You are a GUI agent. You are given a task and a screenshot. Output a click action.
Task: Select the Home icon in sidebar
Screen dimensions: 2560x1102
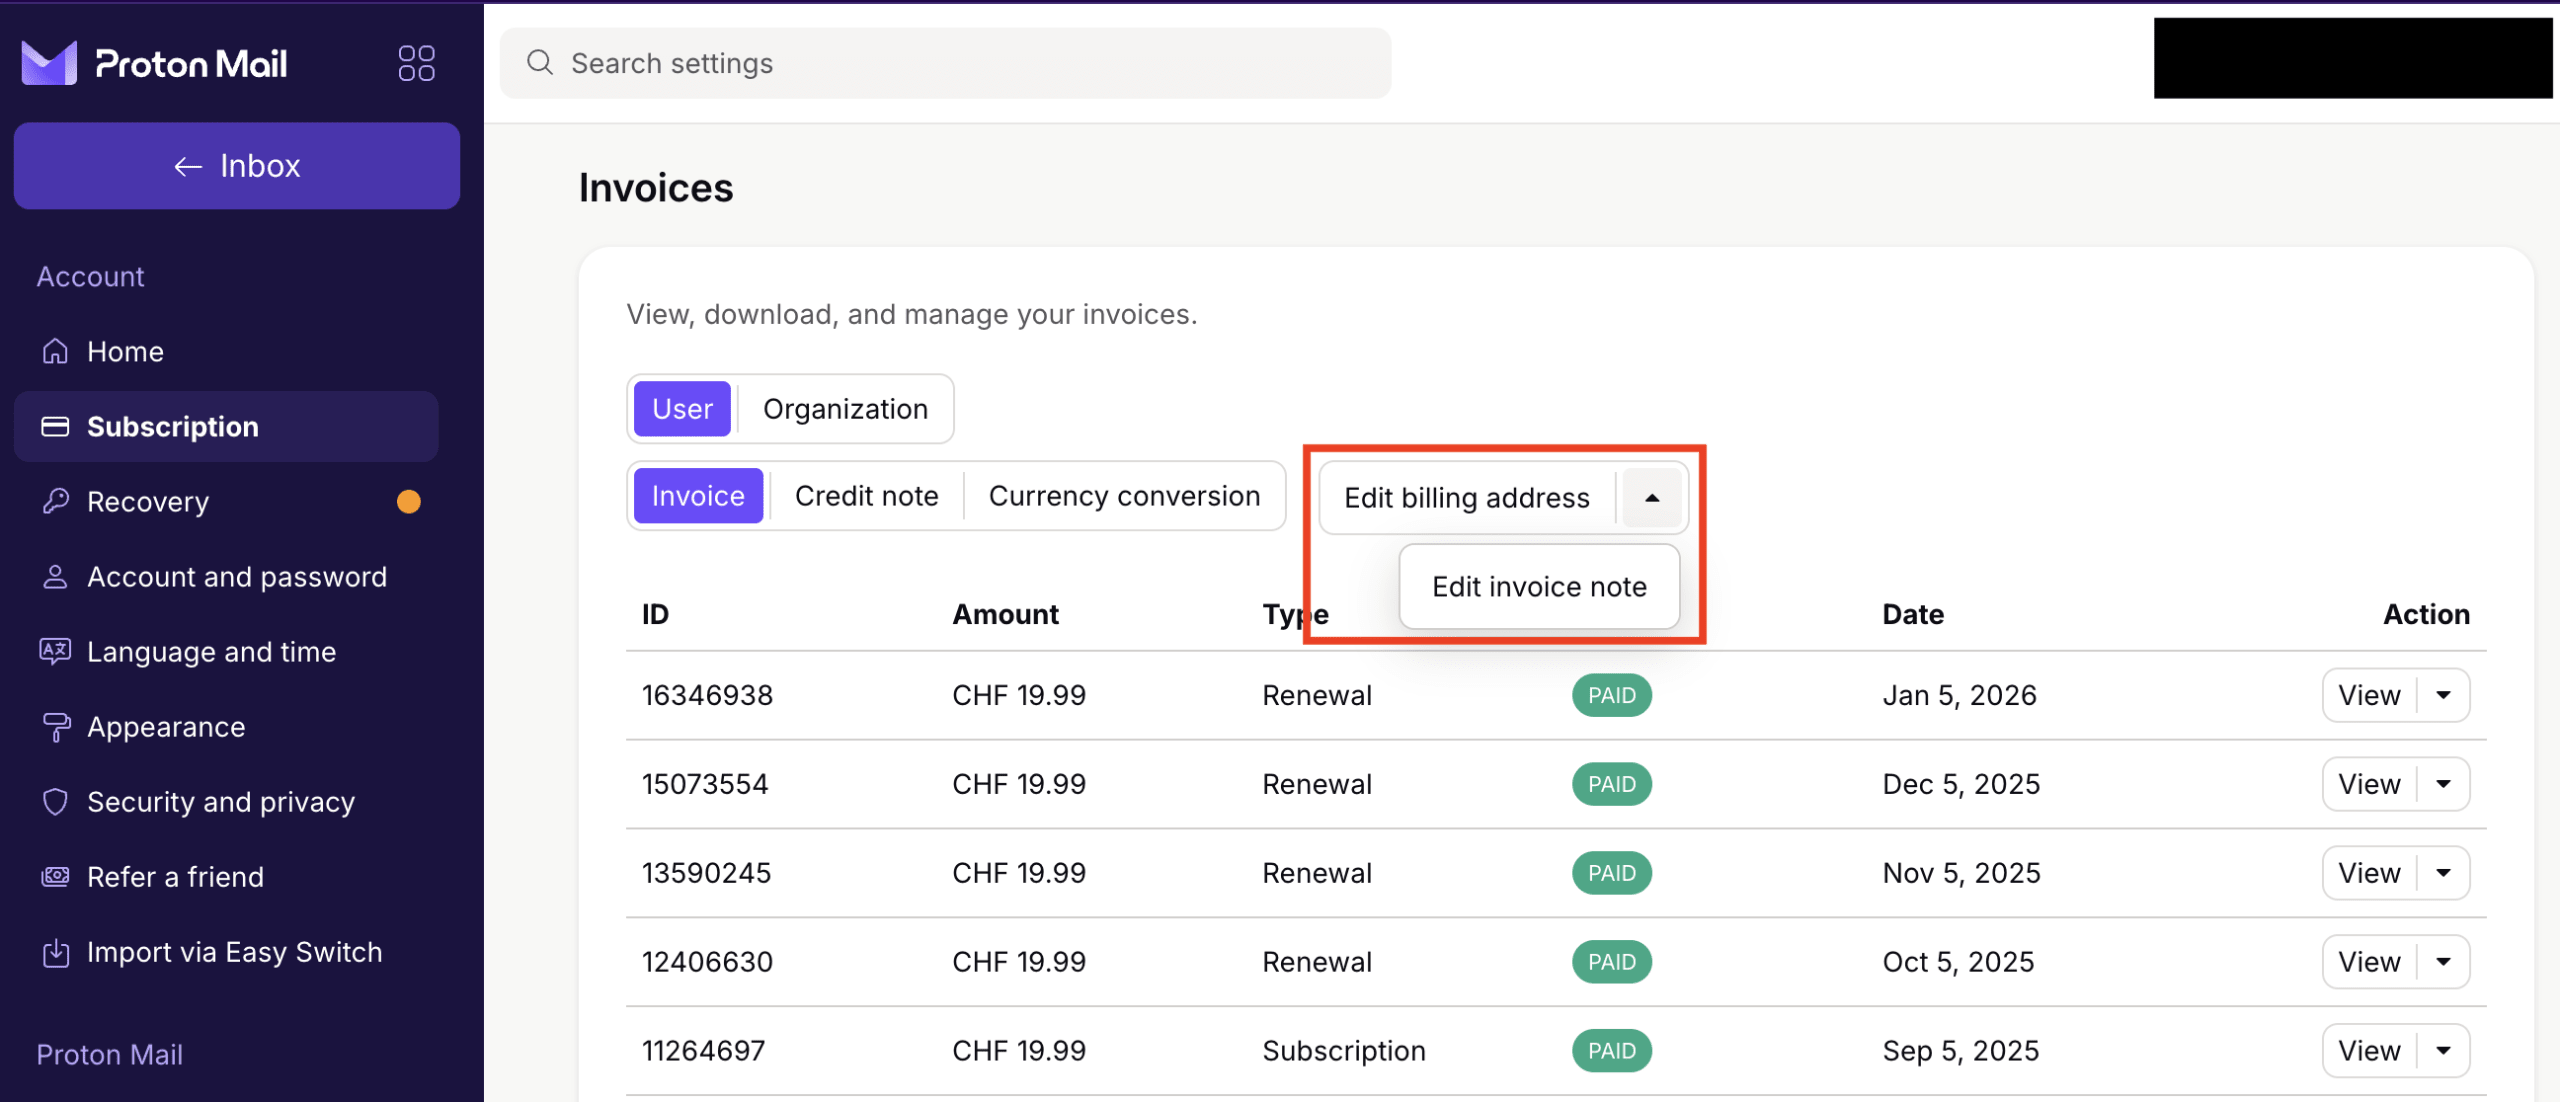[55, 351]
